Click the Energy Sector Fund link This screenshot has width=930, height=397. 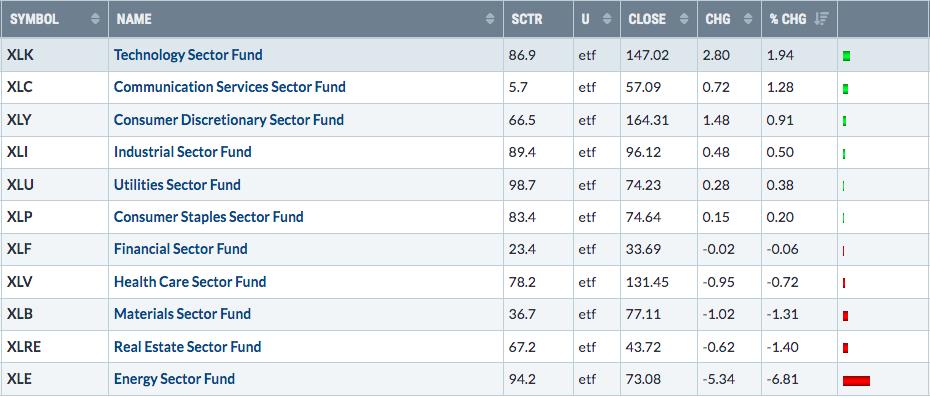coord(174,379)
